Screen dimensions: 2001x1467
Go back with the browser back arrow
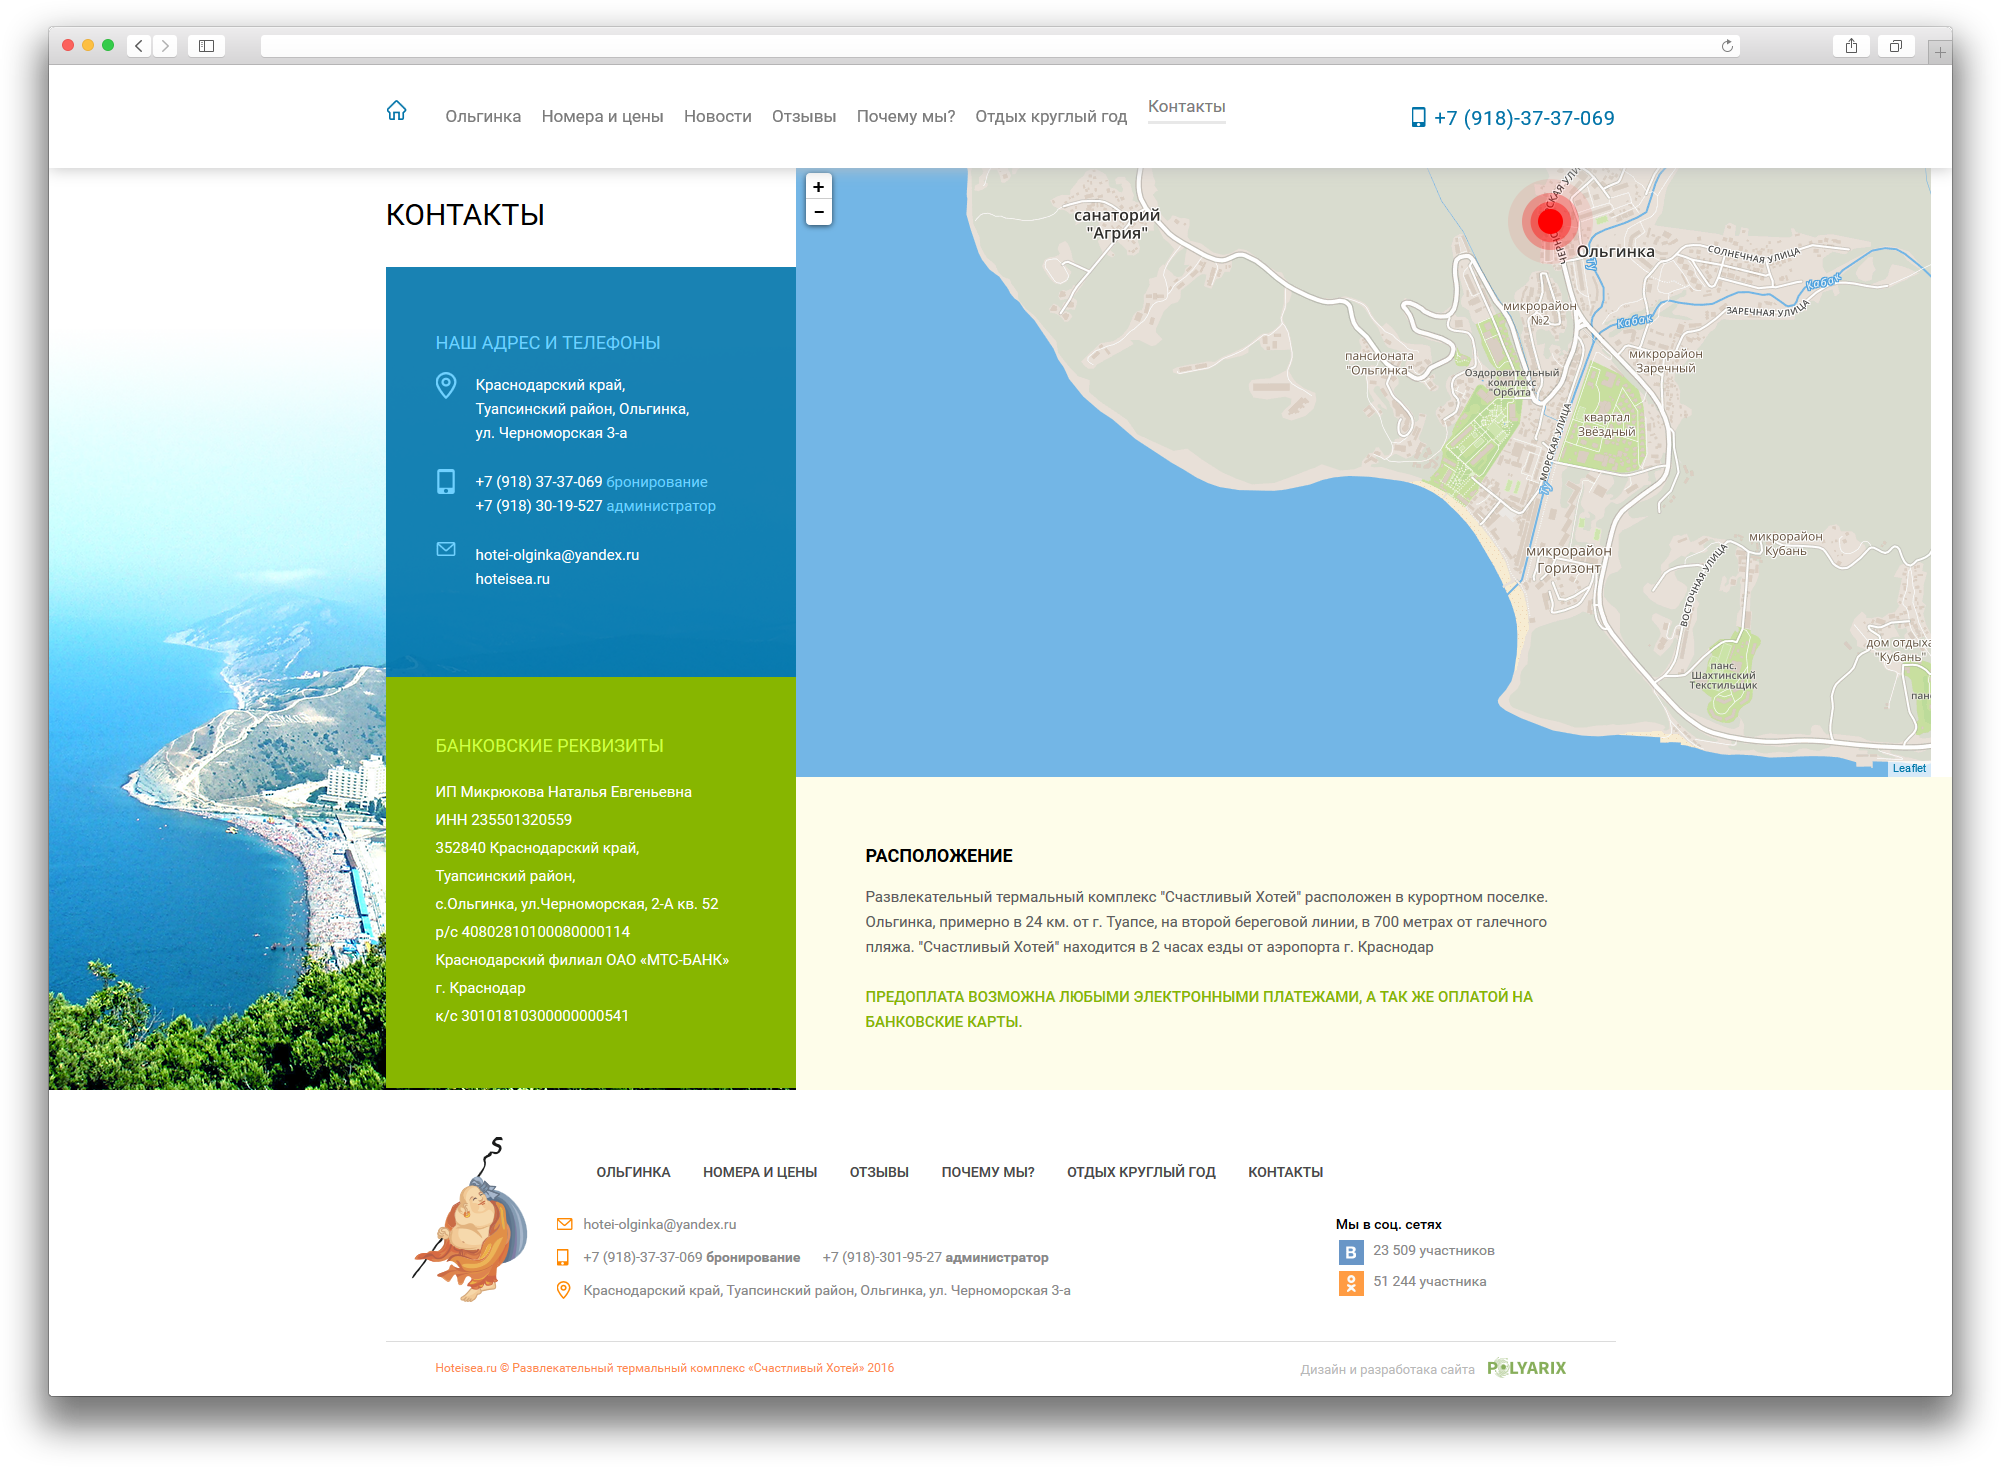(x=139, y=46)
